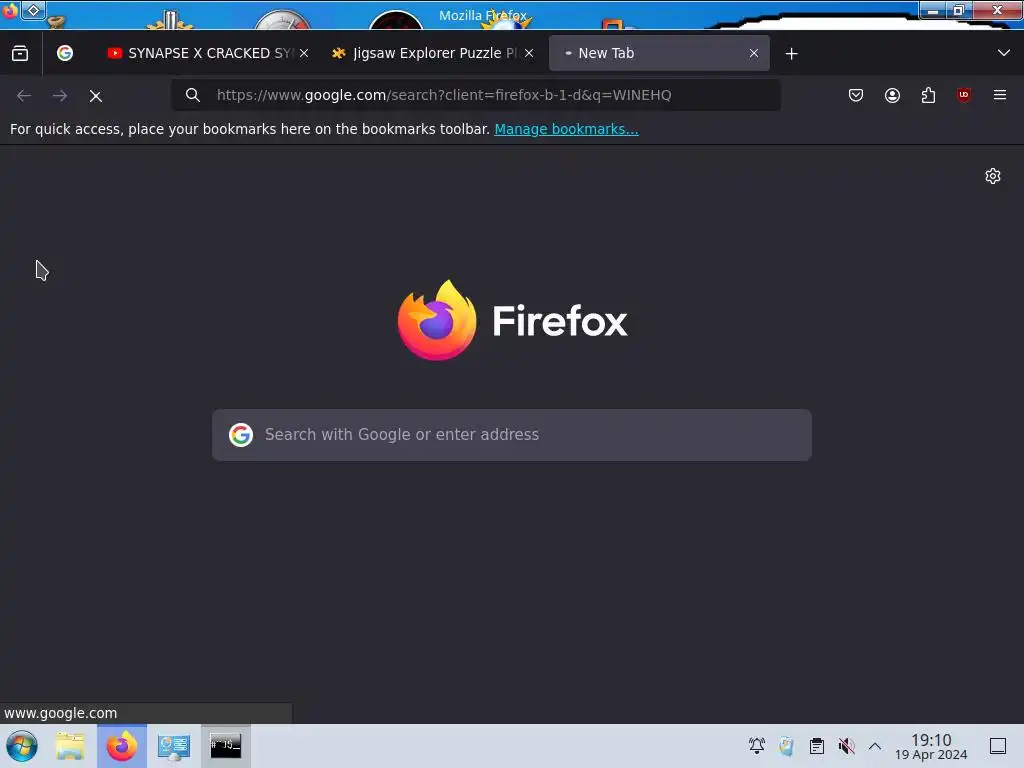Close the SYNAPSE X CRACKED tab
Screen dimensions: 1024x768
point(304,53)
